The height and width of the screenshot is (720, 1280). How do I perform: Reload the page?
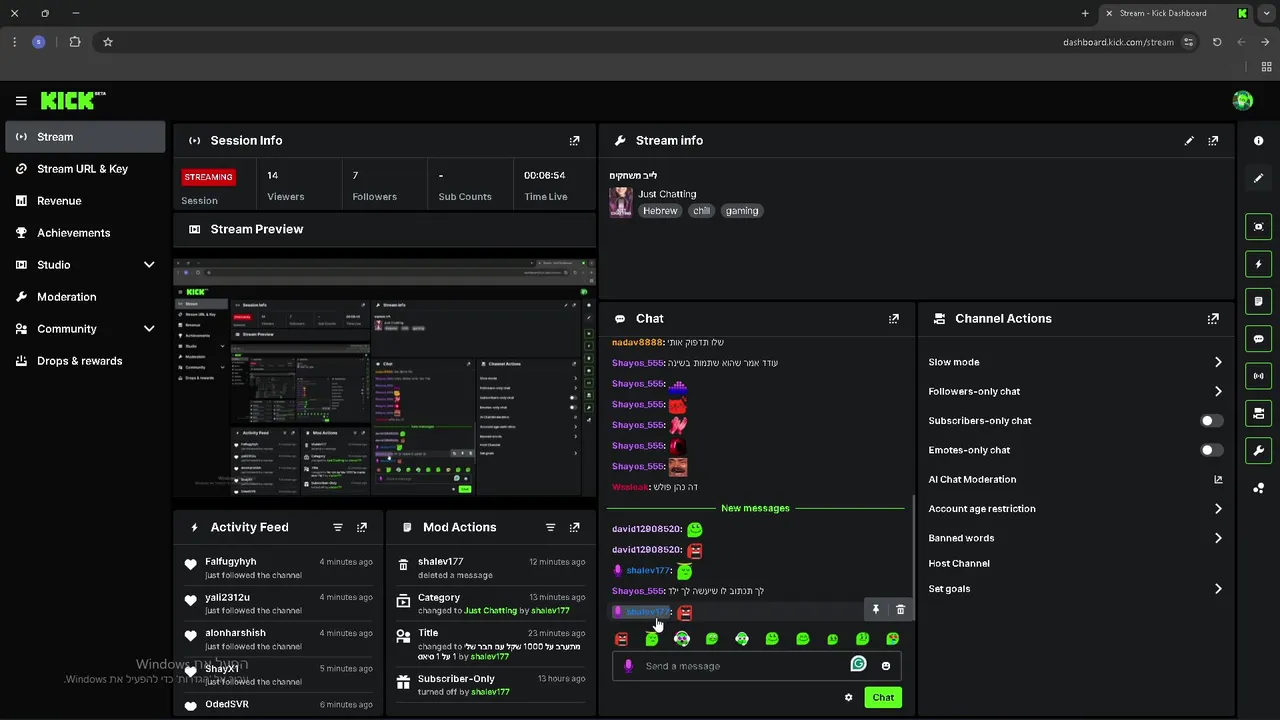click(1217, 42)
